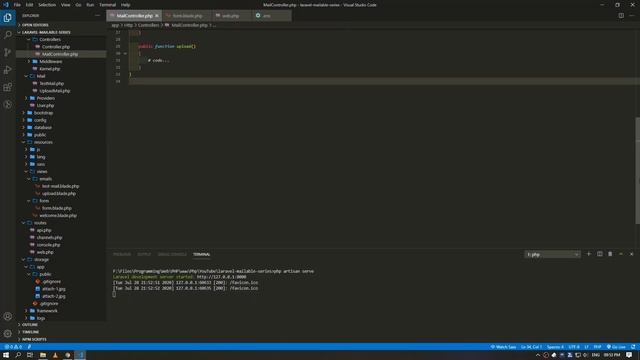Show errors and warnings count in status bar

coord(13,347)
